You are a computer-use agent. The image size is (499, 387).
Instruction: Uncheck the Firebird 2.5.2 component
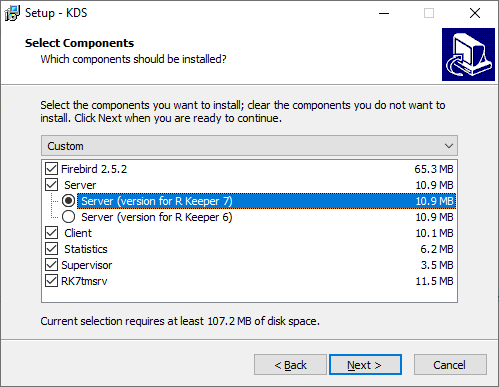[51, 169]
